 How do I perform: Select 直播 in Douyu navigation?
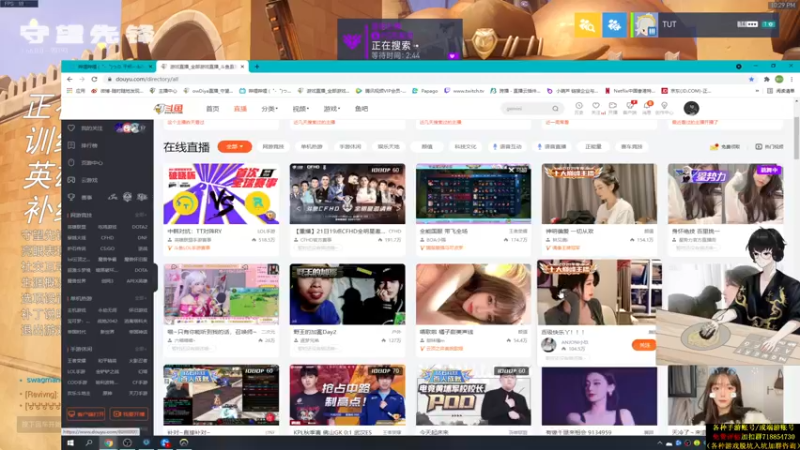pyautogui.click(x=240, y=109)
